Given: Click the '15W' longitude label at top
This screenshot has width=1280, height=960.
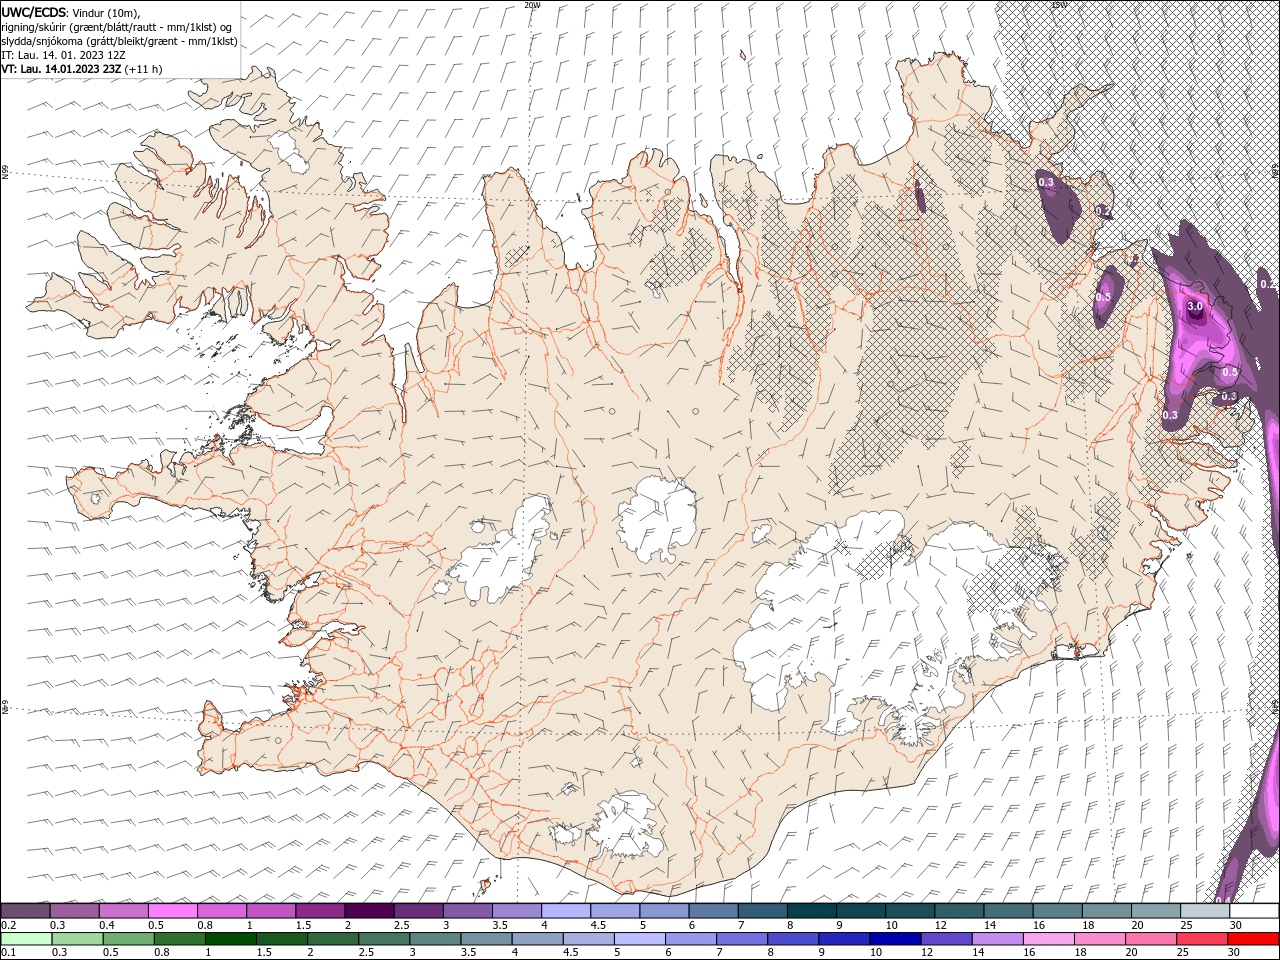Looking at the screenshot, I should (x=1059, y=5).
